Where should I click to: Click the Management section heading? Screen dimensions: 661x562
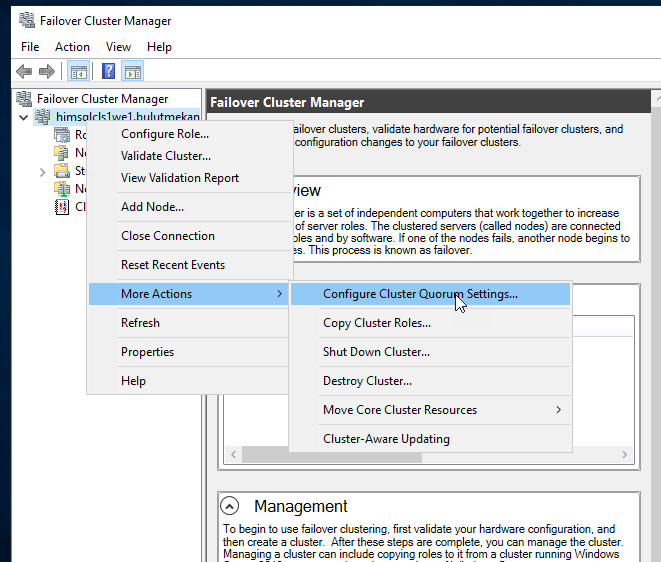(x=301, y=506)
